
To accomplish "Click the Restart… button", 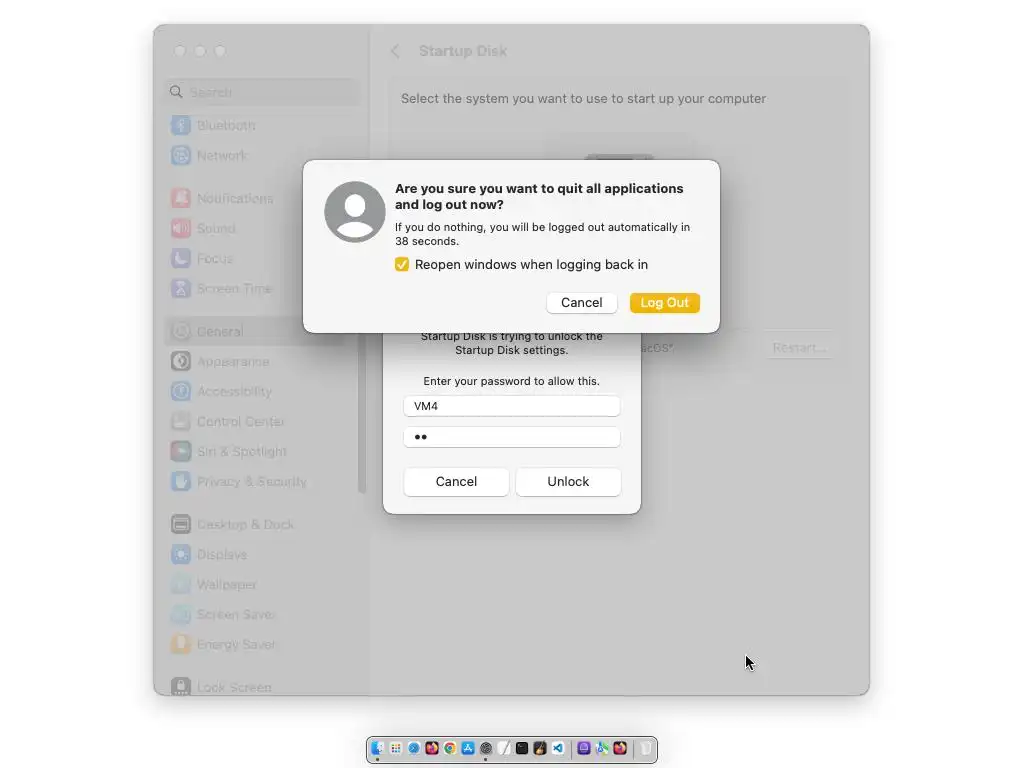I will pyautogui.click(x=799, y=347).
